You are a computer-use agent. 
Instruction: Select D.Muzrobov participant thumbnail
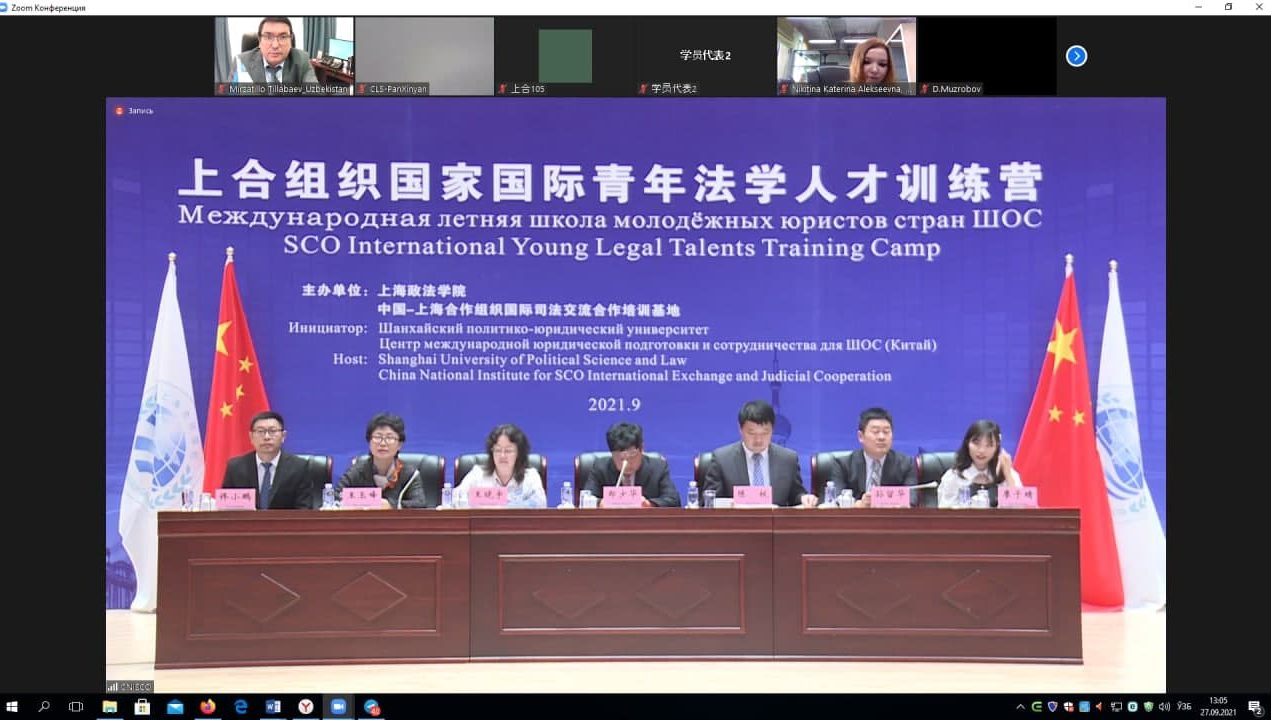(x=986, y=56)
